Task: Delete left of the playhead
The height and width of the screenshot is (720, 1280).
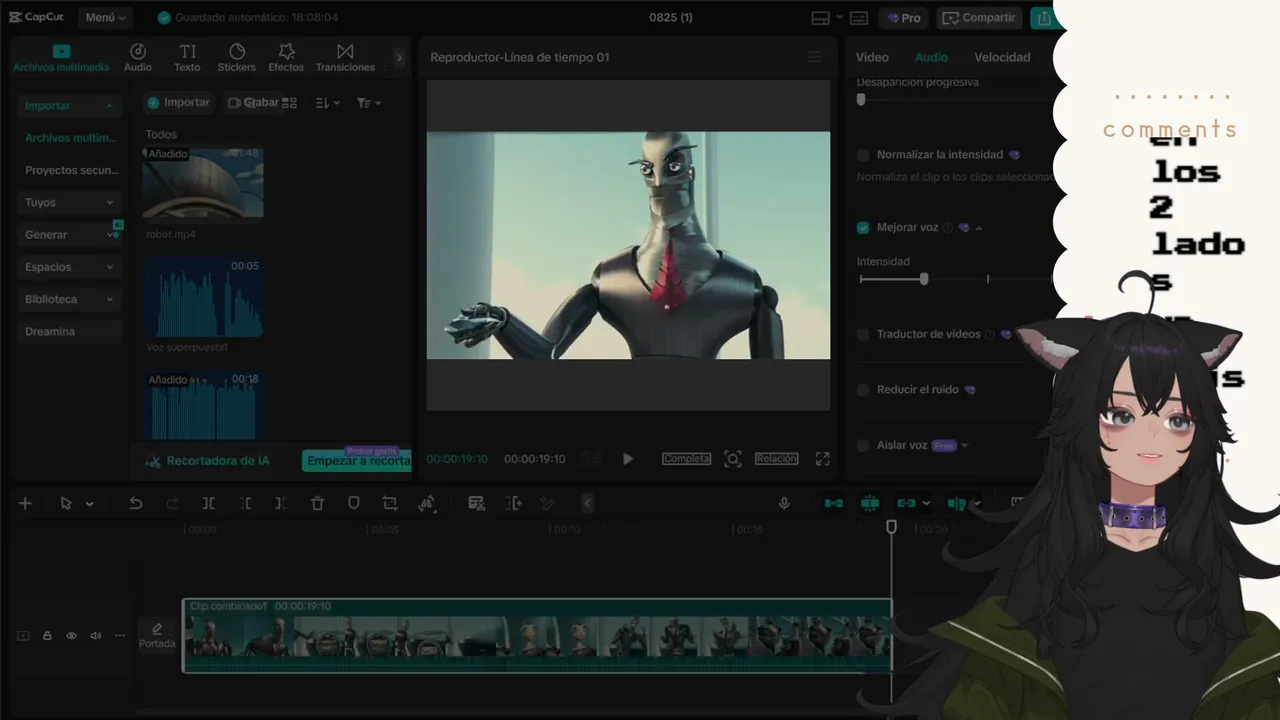Action: tap(245, 504)
